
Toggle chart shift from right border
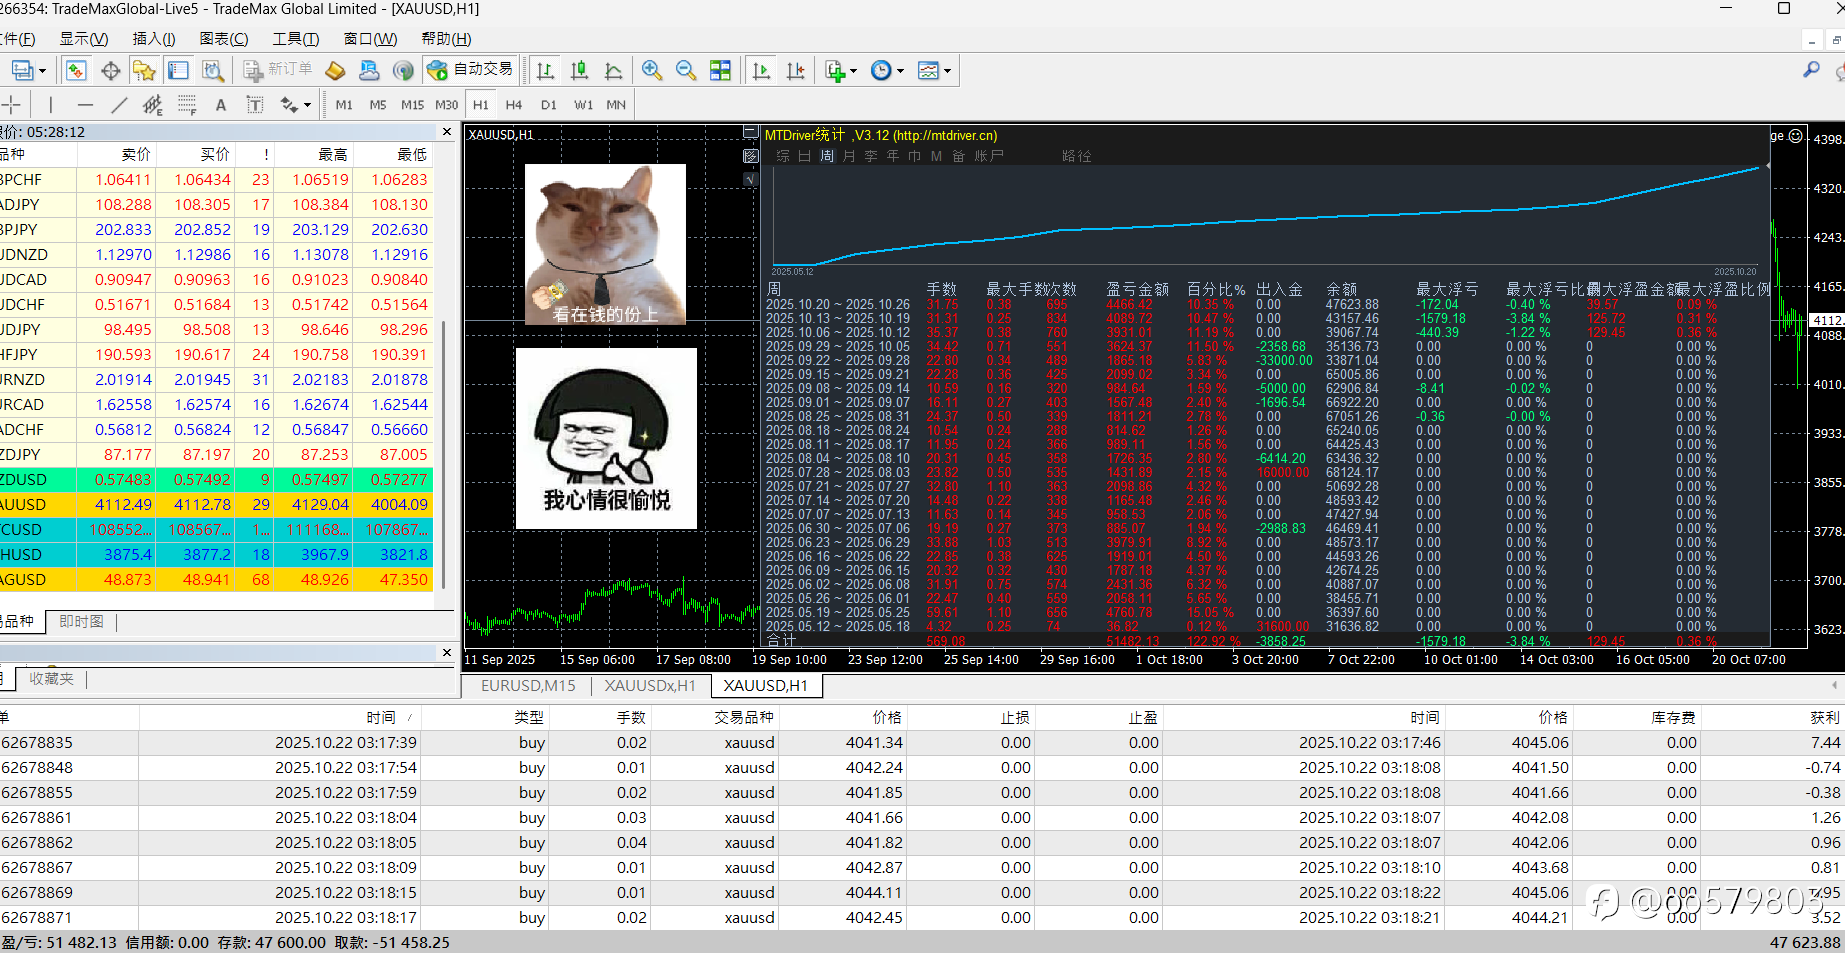(x=796, y=70)
